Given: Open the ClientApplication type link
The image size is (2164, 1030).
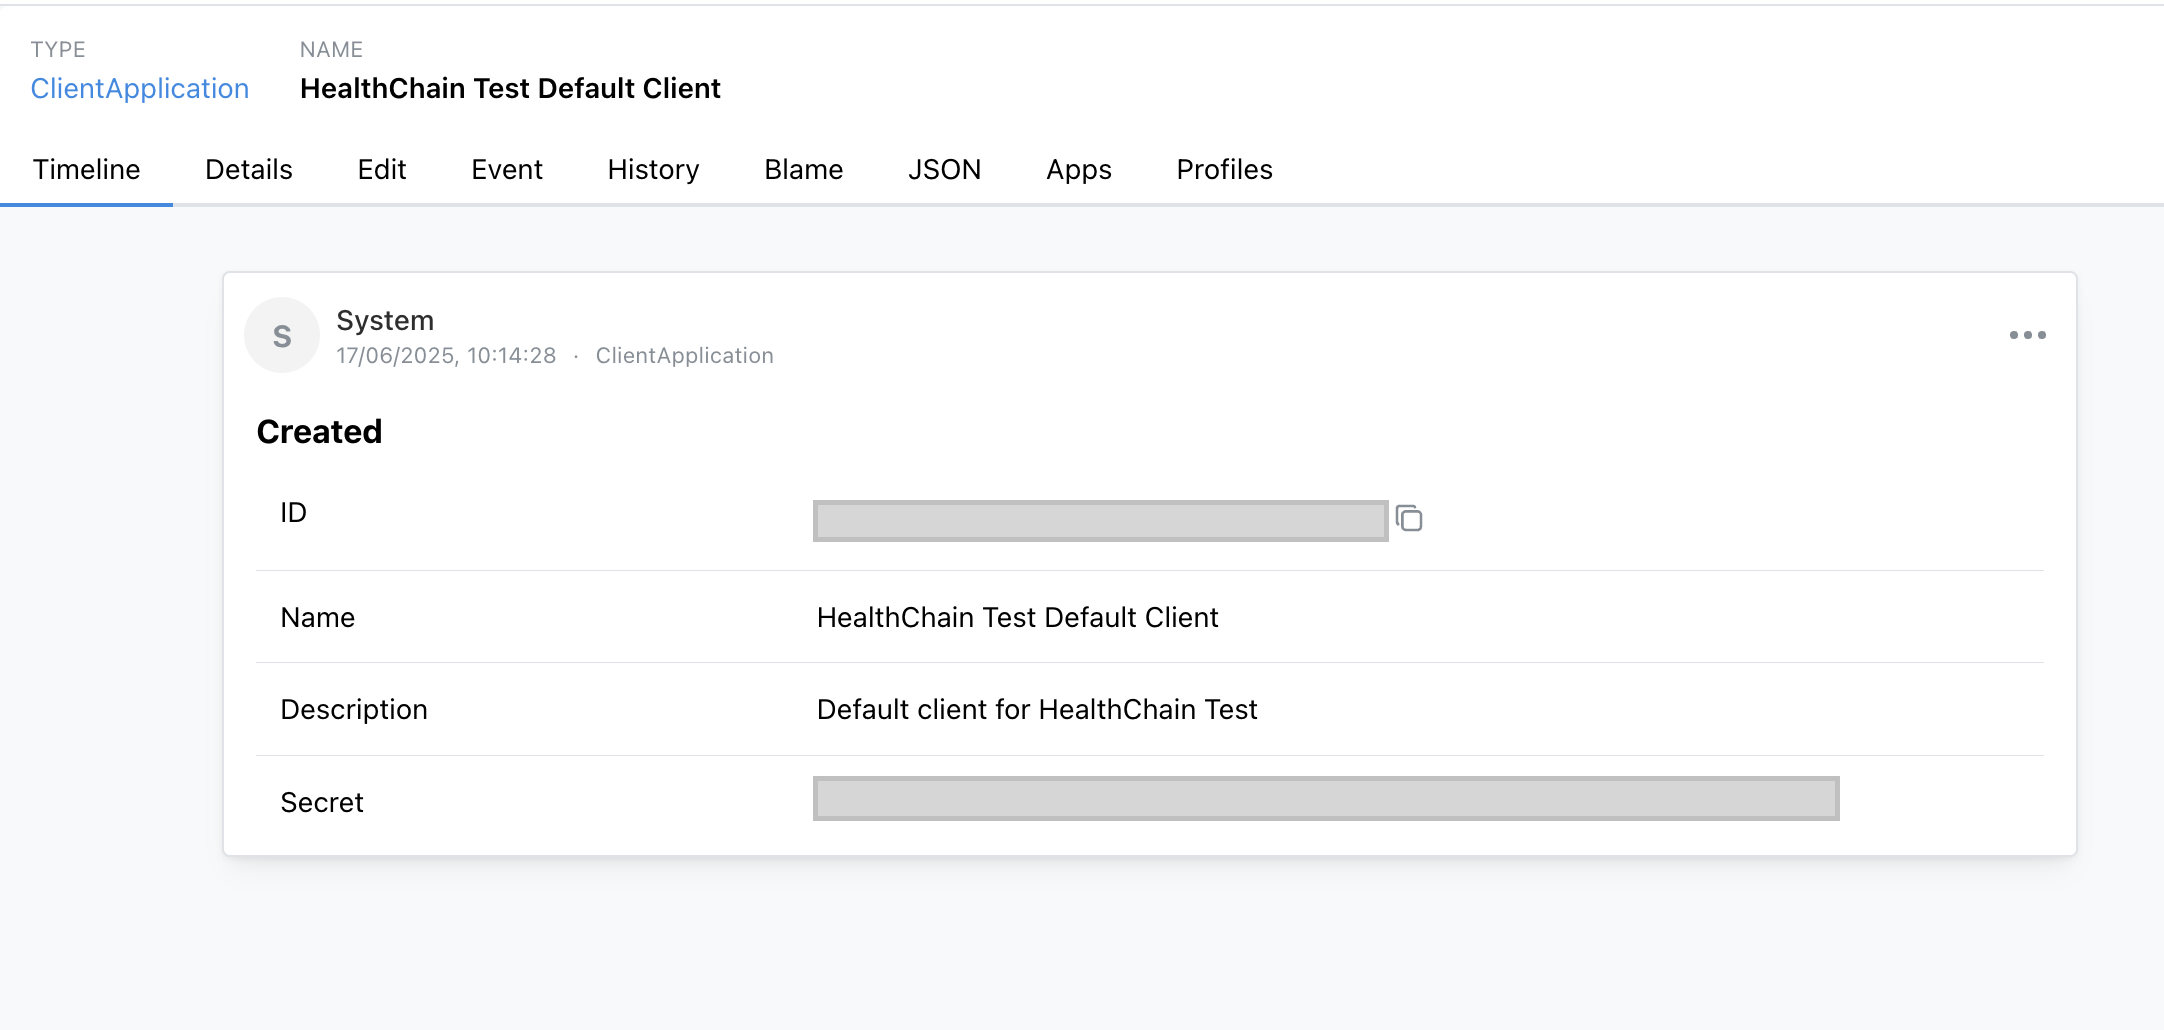Looking at the screenshot, I should (140, 88).
